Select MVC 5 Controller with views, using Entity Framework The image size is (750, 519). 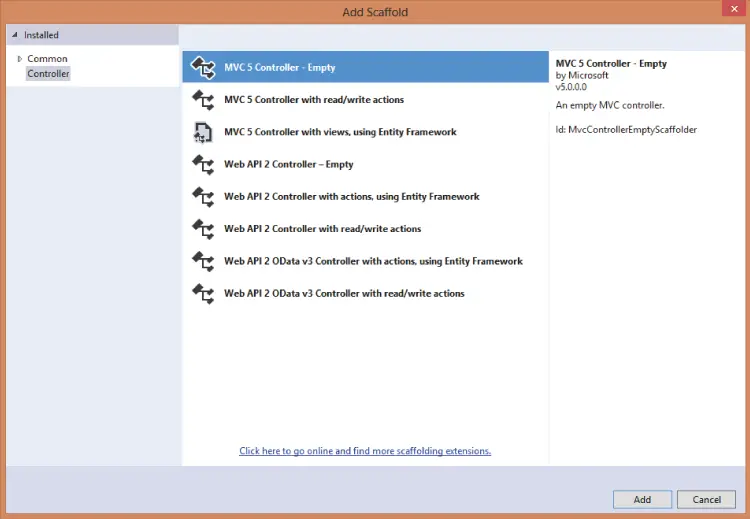coord(365,132)
